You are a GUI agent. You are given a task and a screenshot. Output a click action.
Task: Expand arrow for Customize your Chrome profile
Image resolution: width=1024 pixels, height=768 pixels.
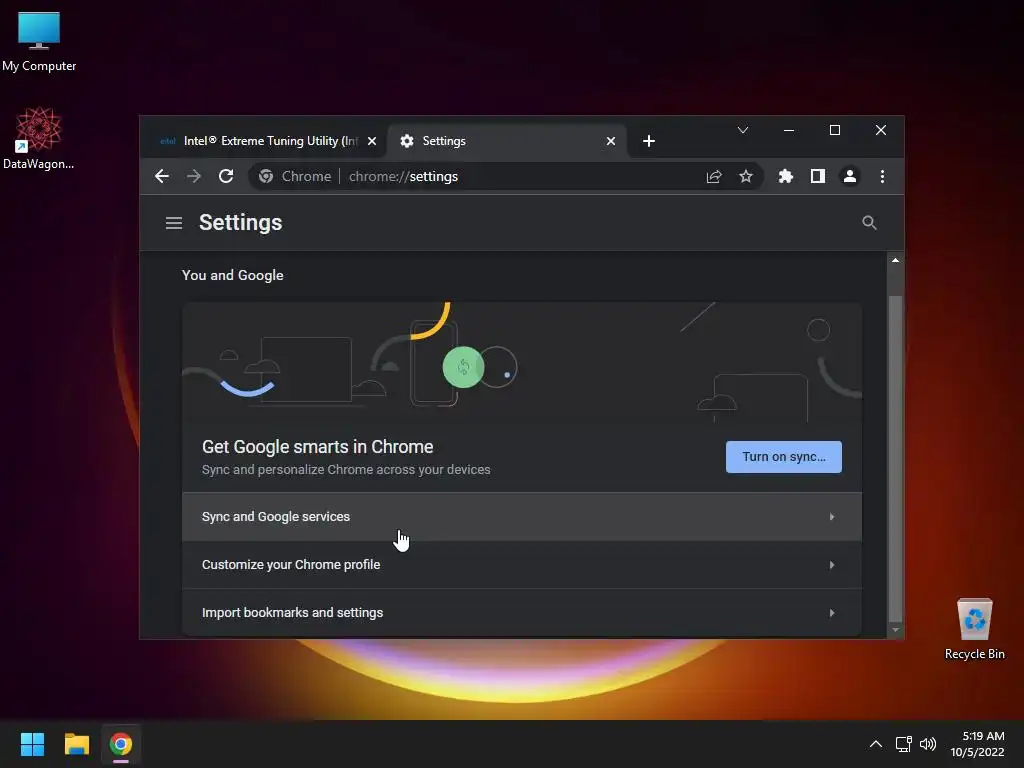click(832, 565)
